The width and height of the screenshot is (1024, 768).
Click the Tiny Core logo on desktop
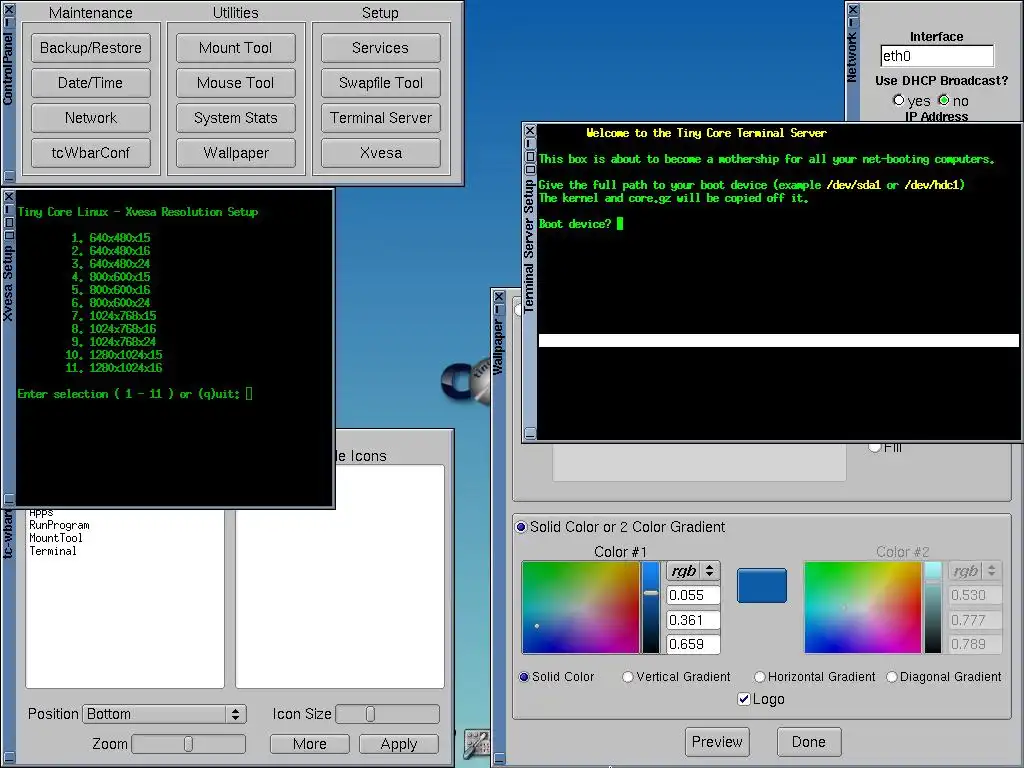[x=465, y=381]
